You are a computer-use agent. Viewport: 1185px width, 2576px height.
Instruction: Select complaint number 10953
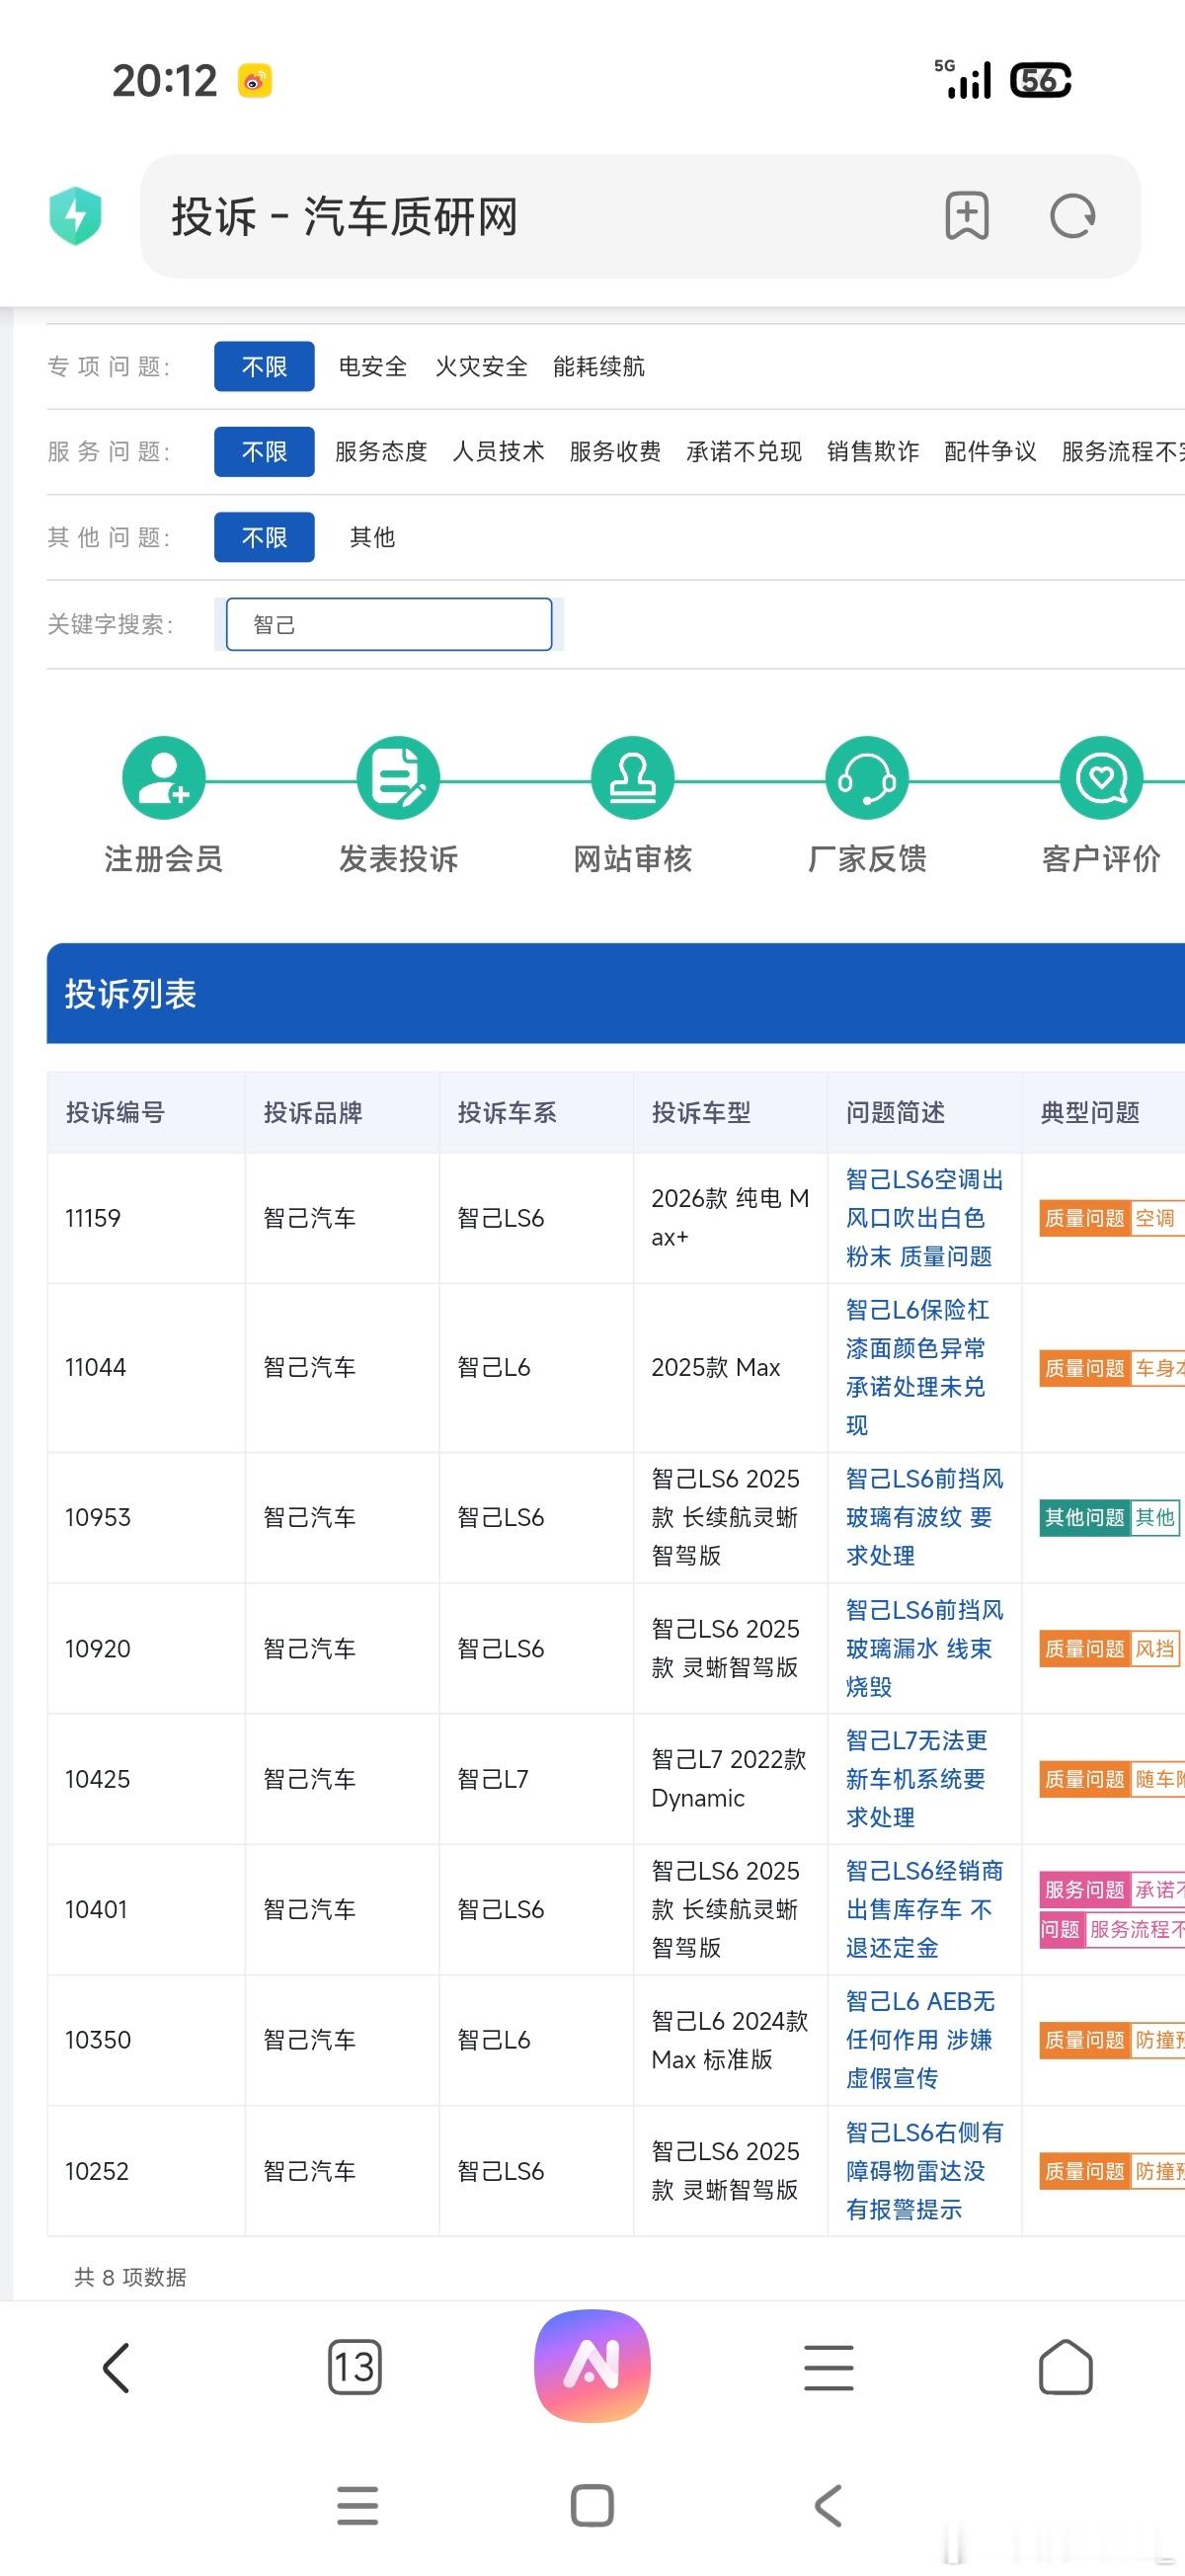98,1517
